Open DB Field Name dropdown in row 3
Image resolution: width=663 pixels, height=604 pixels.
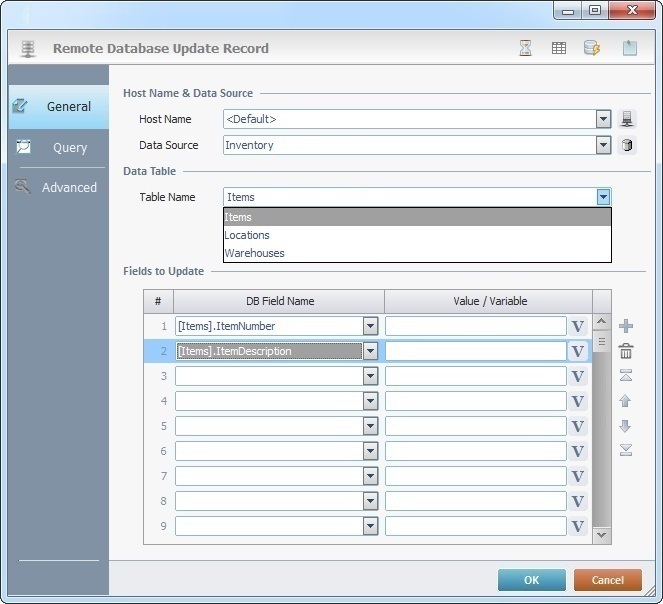pos(370,376)
